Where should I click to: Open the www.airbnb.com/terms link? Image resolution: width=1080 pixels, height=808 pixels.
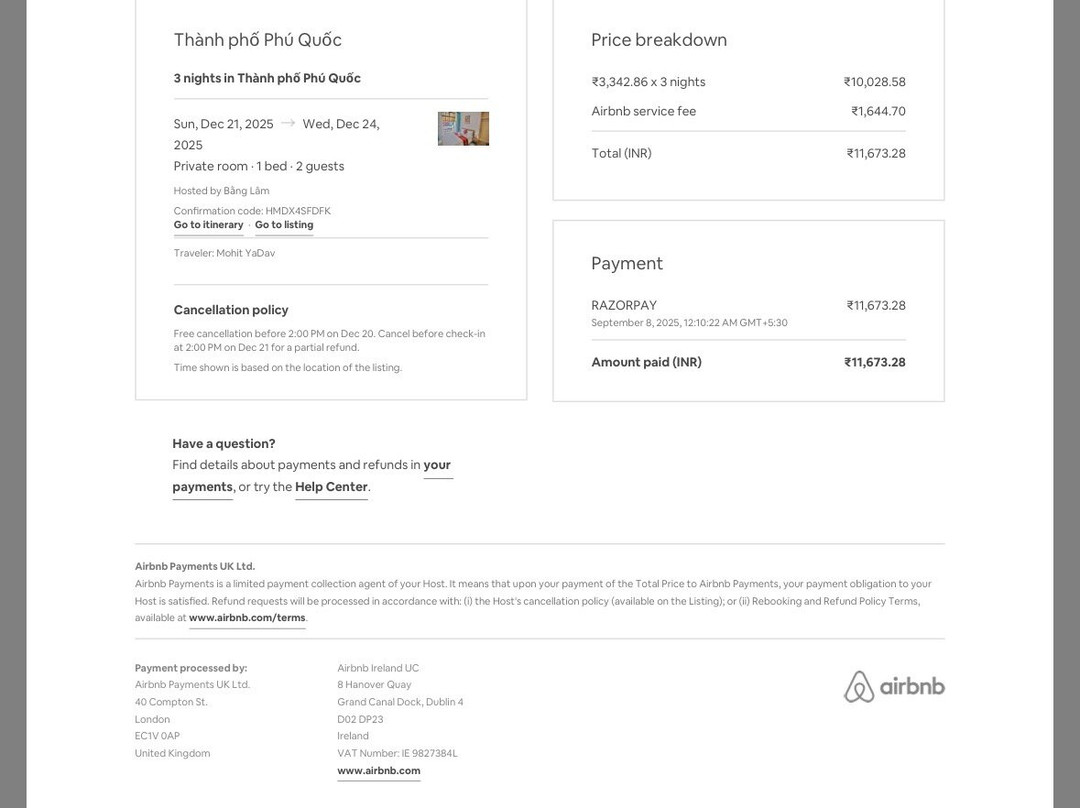(x=247, y=618)
